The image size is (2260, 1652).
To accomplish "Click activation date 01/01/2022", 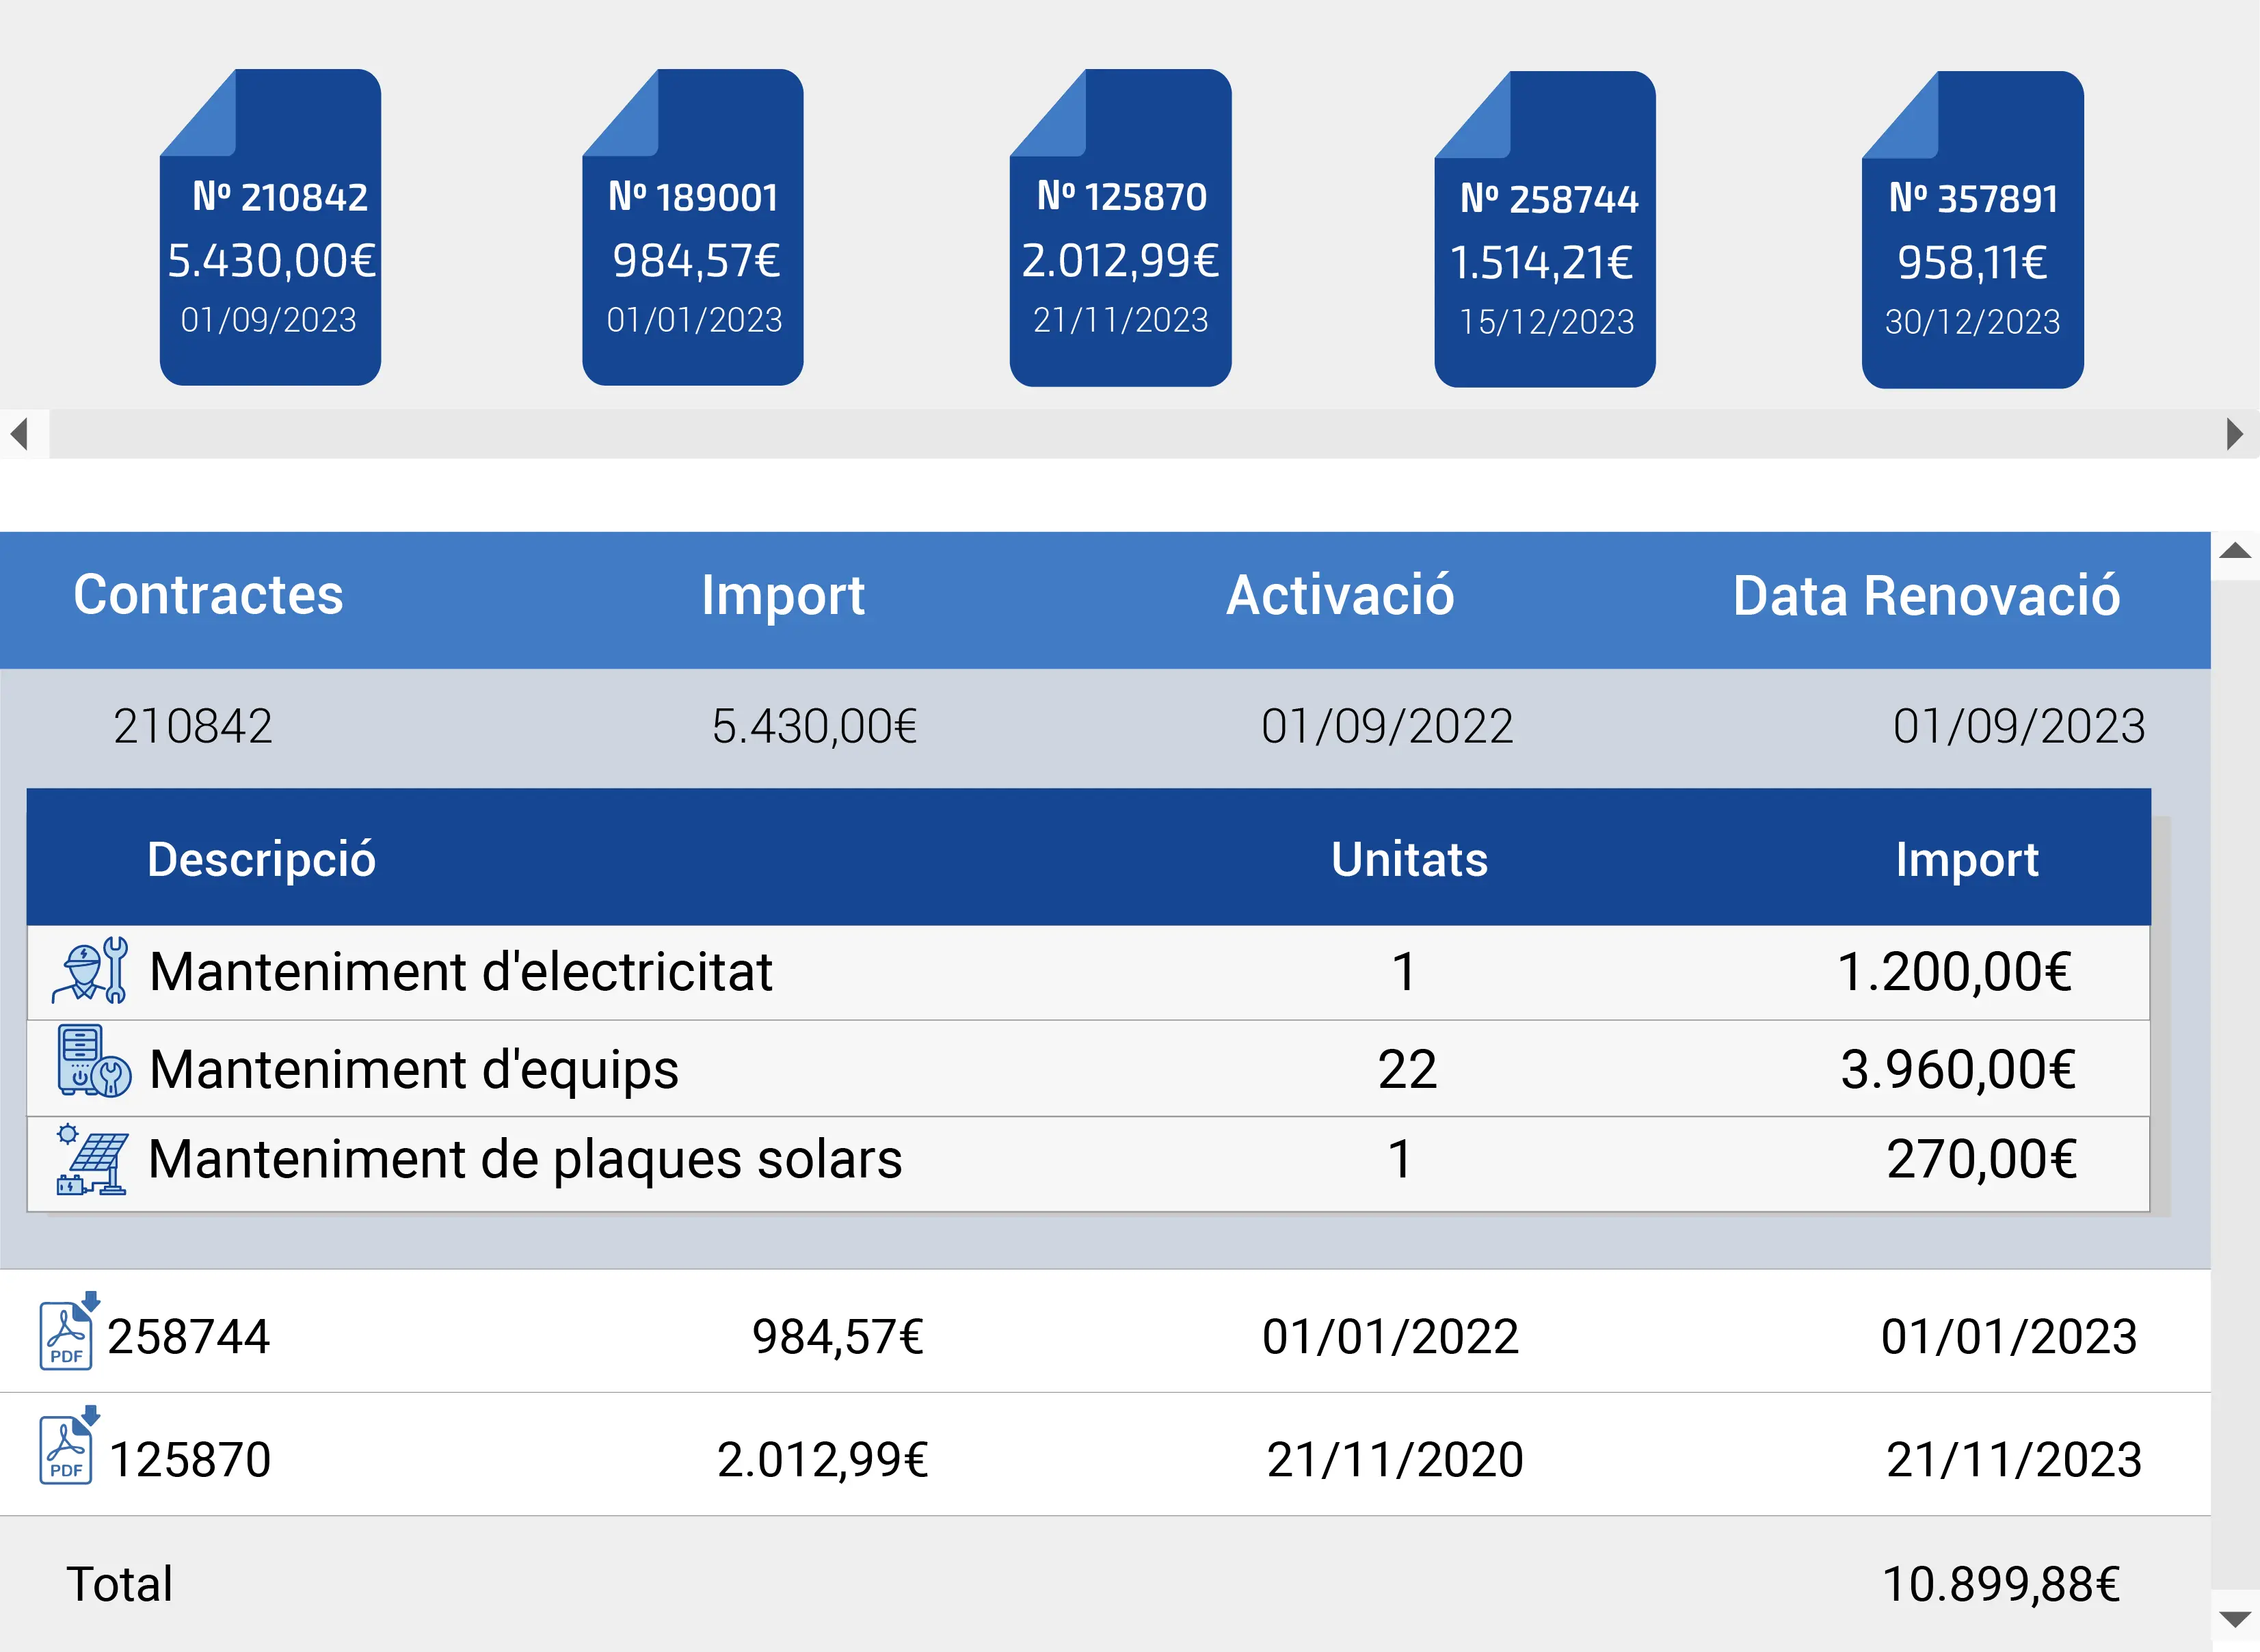I will 1390,1337.
